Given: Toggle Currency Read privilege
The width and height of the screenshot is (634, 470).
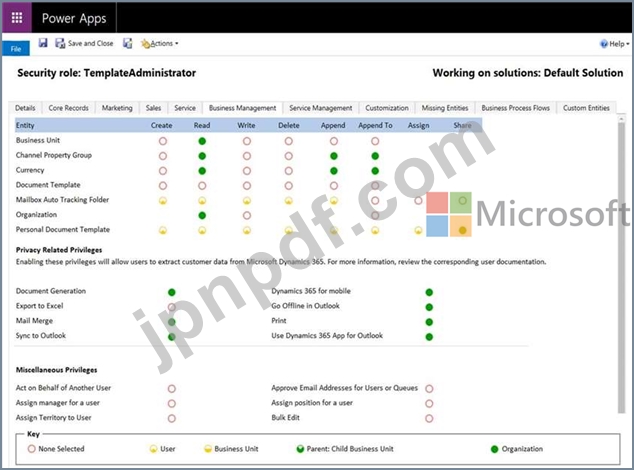Looking at the screenshot, I should 202,171.
